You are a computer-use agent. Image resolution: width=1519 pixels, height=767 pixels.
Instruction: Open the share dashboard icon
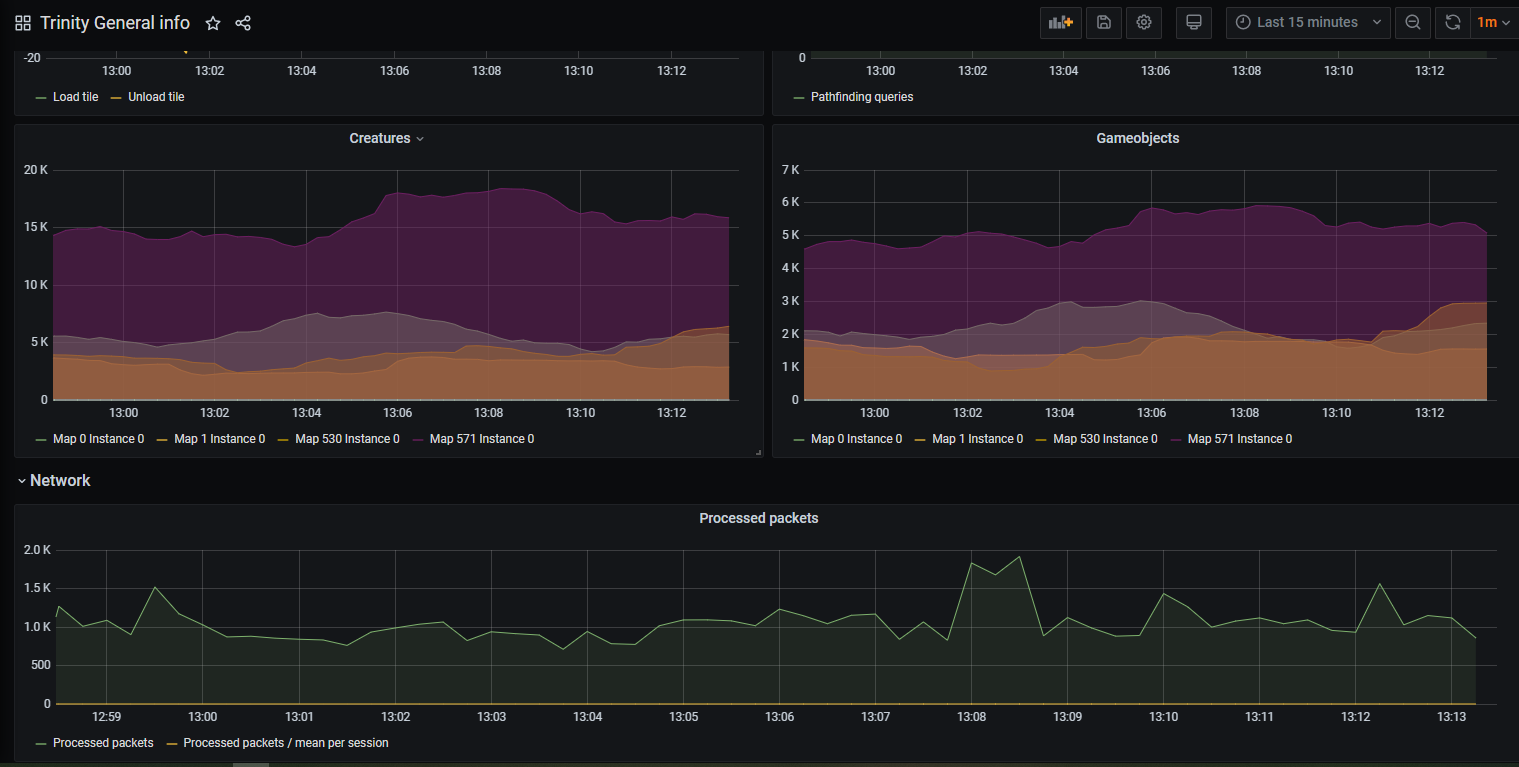click(243, 23)
